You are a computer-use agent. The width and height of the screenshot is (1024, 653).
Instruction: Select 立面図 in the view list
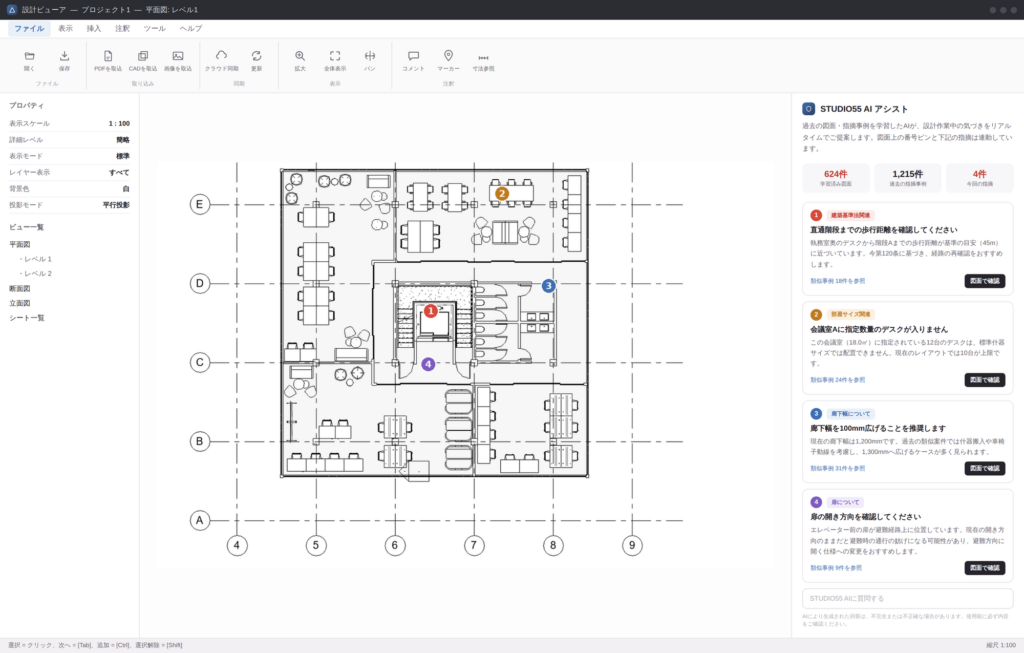pos(20,303)
